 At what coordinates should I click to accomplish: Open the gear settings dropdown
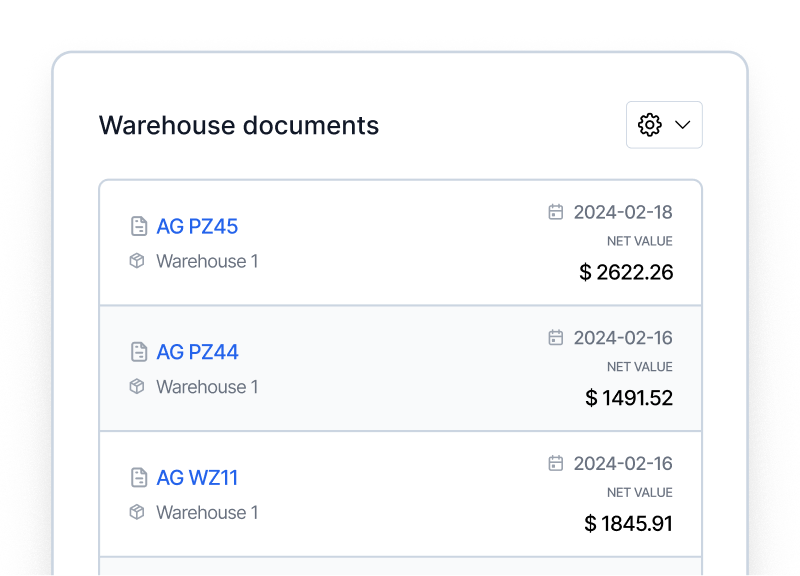[x=664, y=125]
